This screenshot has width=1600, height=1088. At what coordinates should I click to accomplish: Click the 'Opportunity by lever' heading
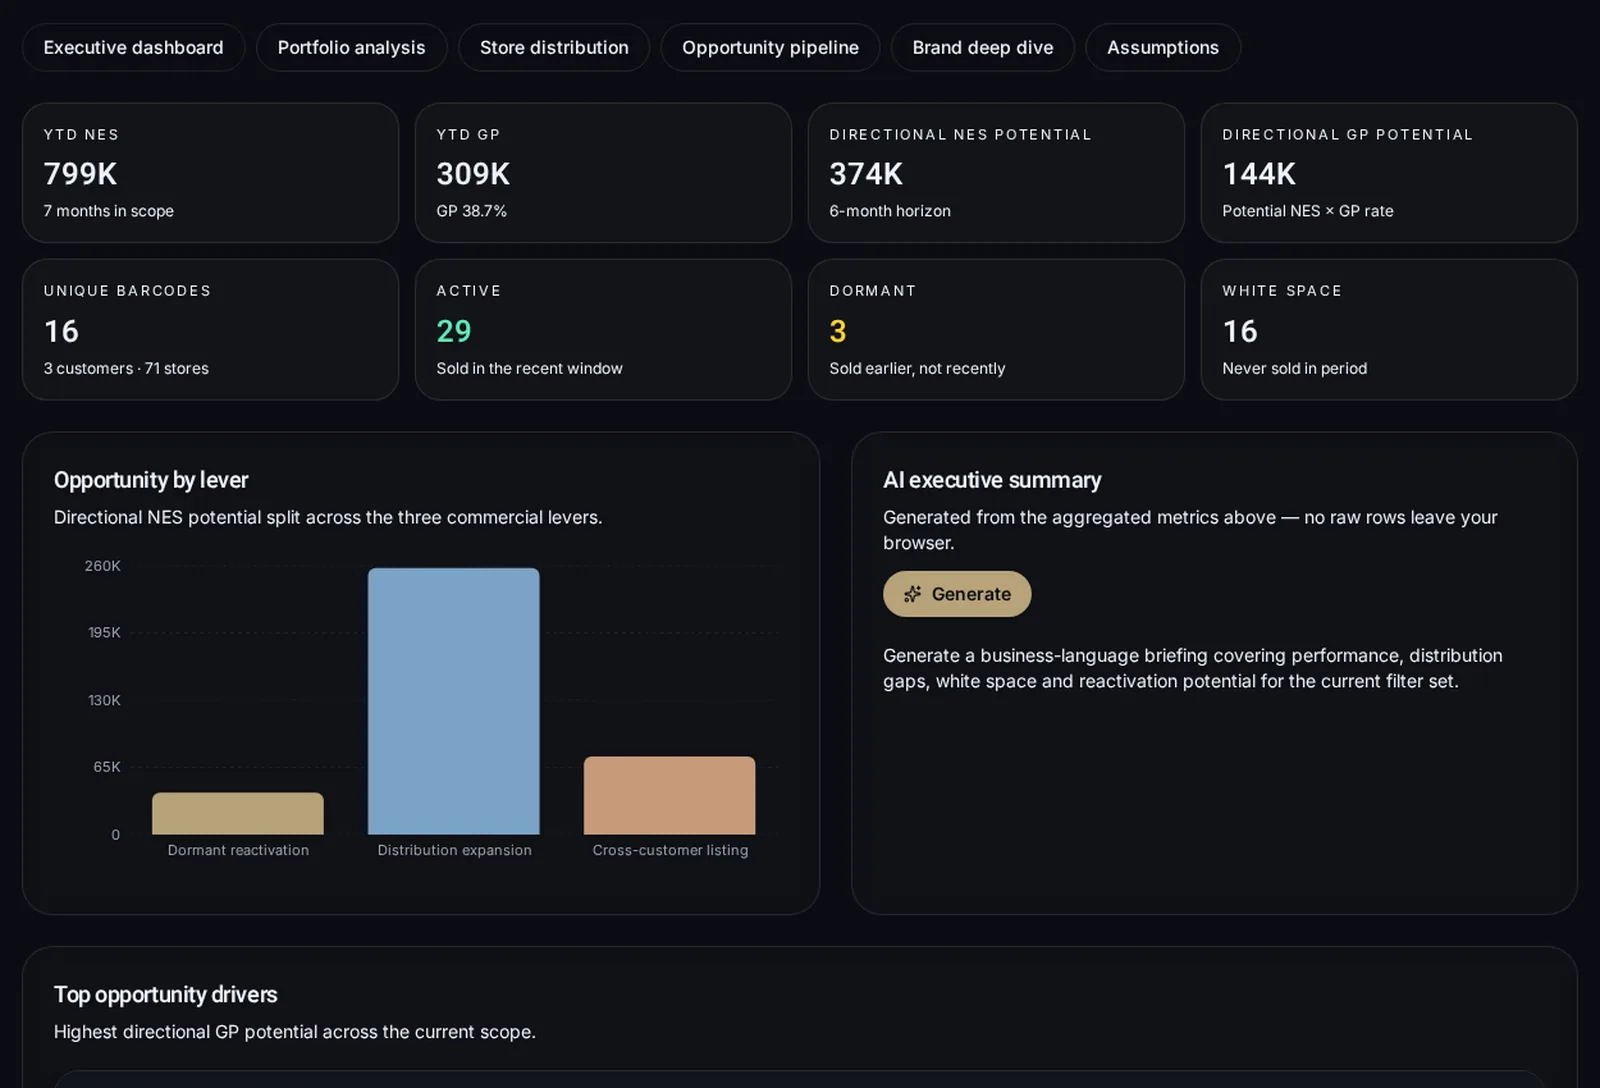(x=151, y=480)
